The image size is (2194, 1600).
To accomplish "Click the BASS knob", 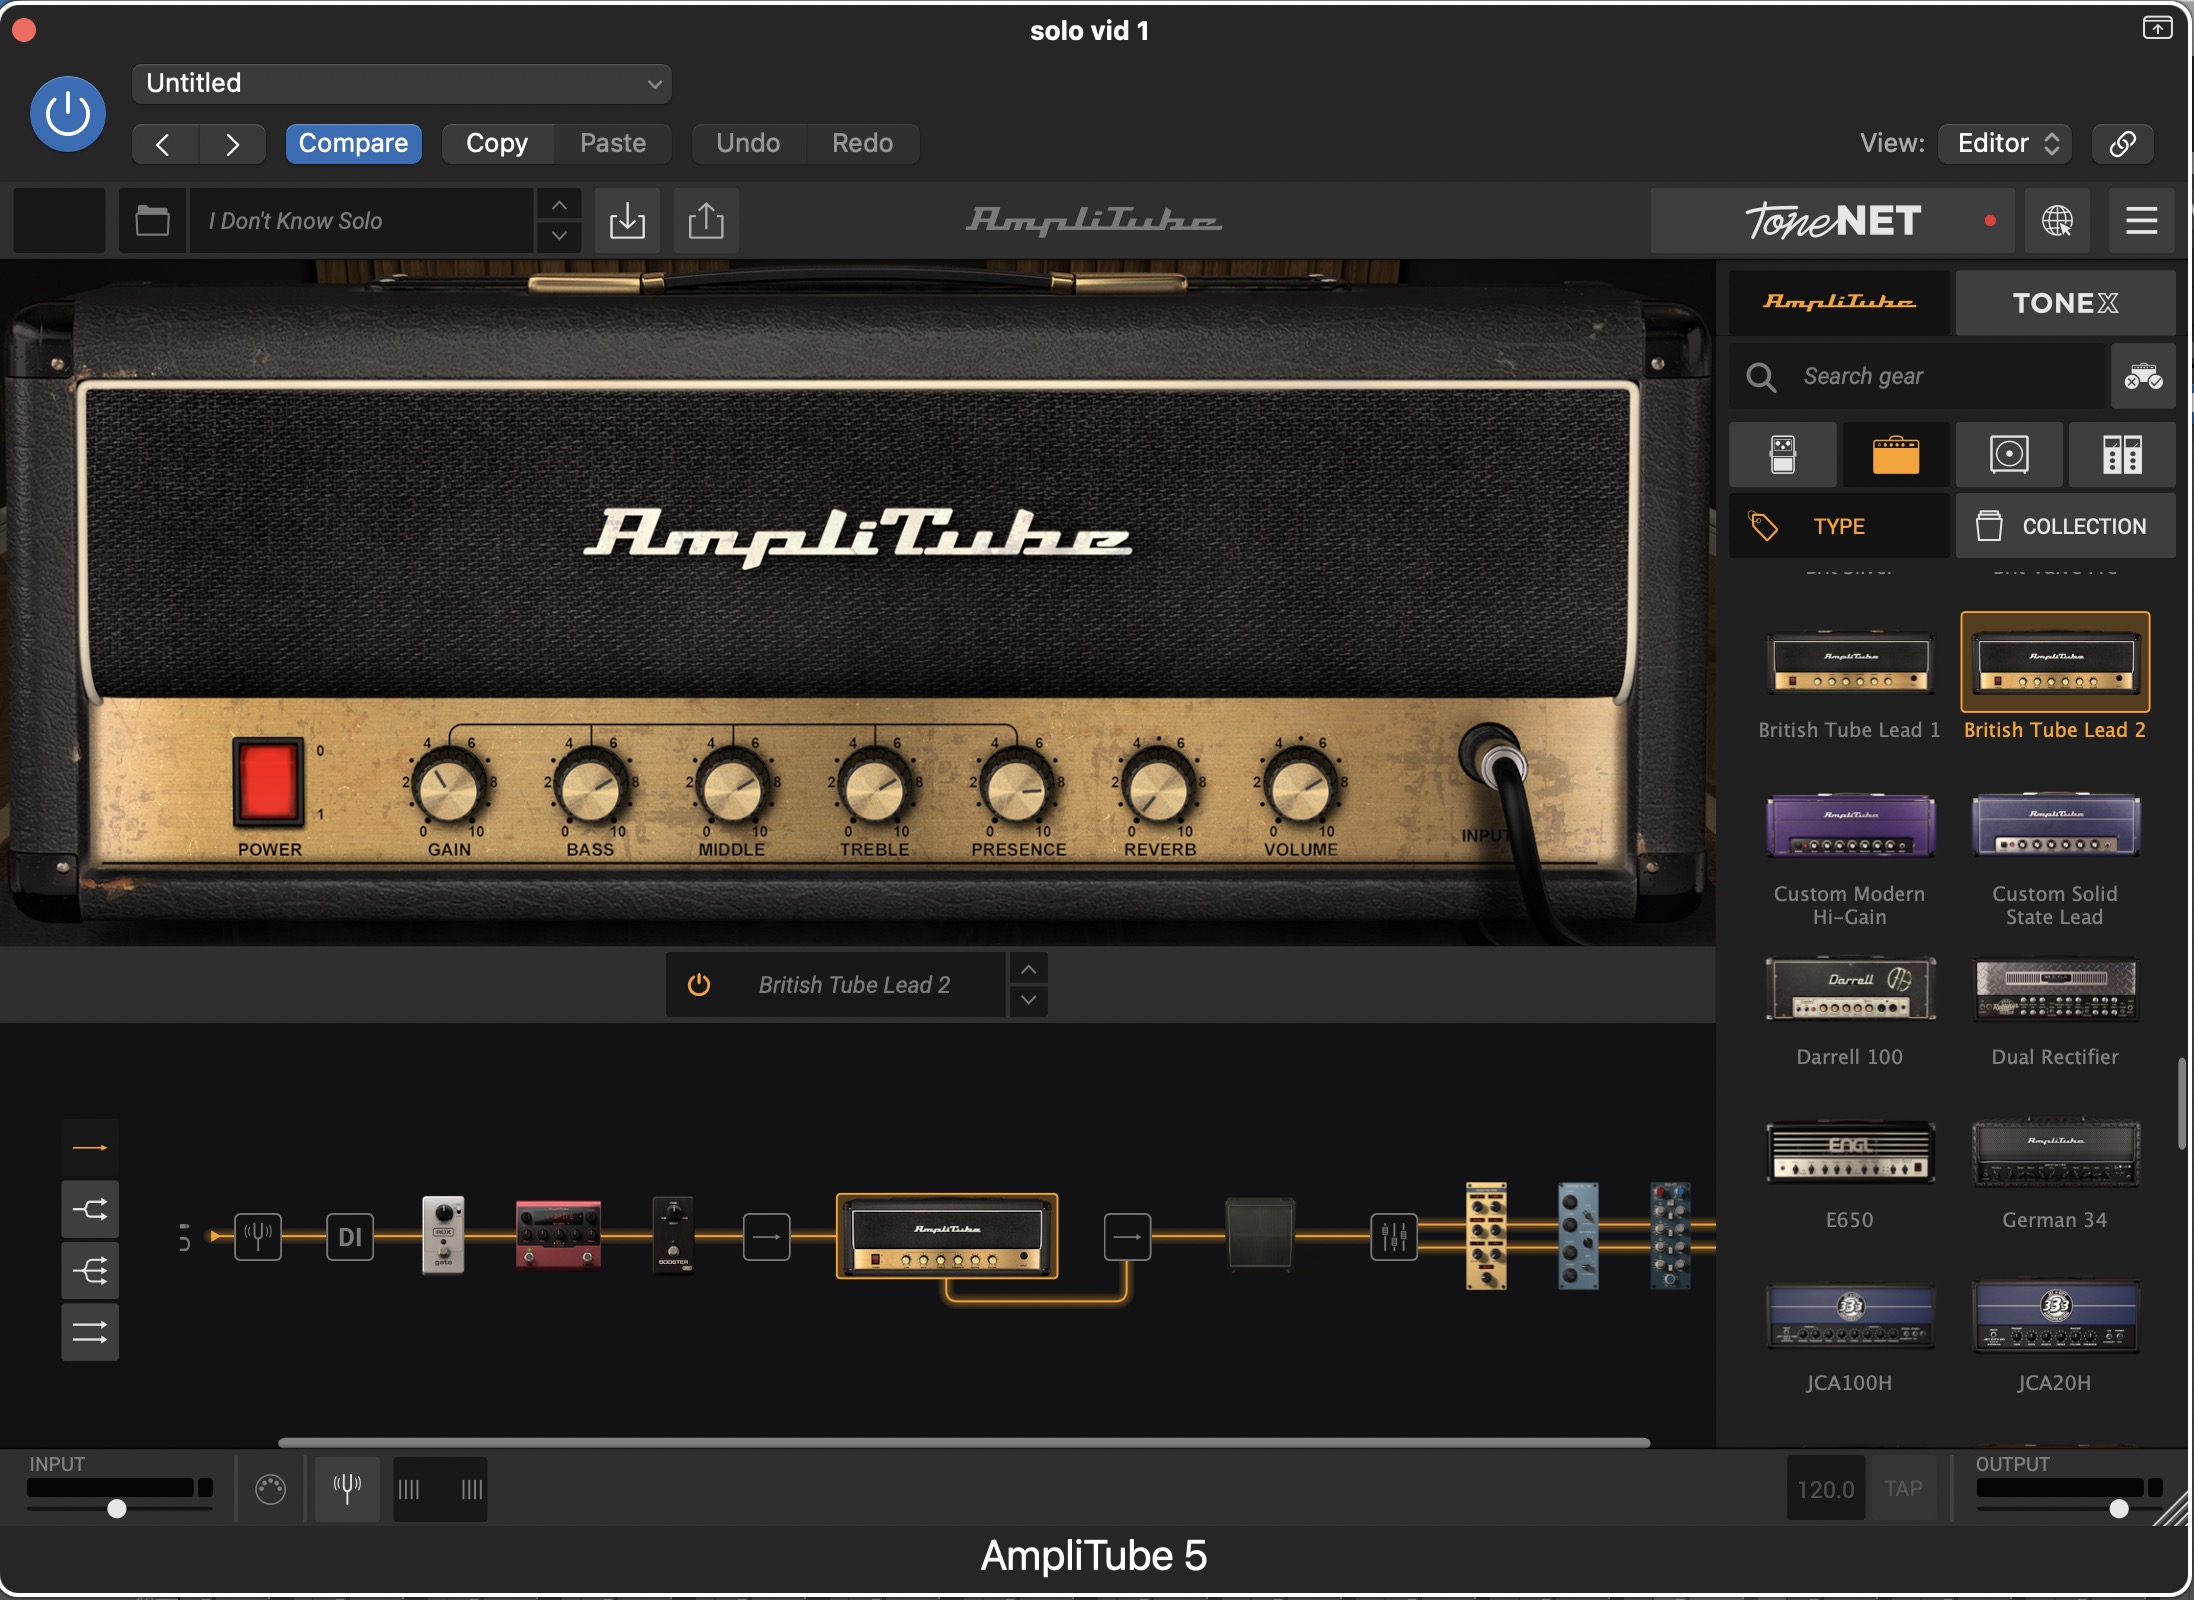I will pyautogui.click(x=591, y=789).
